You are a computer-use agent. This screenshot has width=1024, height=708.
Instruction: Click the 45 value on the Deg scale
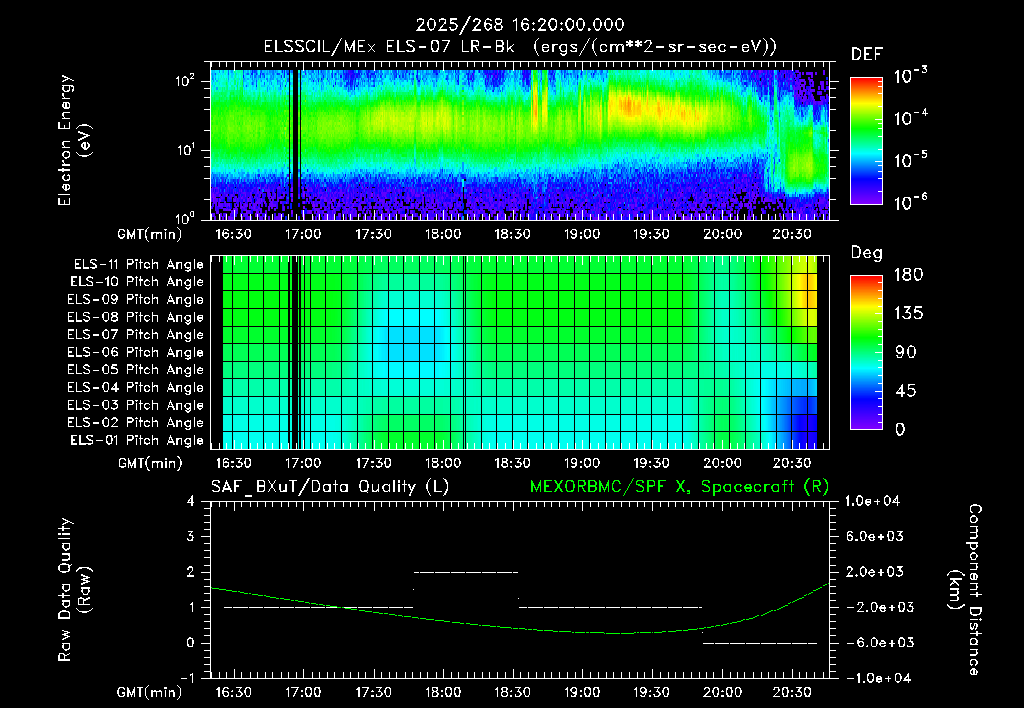coord(908,391)
